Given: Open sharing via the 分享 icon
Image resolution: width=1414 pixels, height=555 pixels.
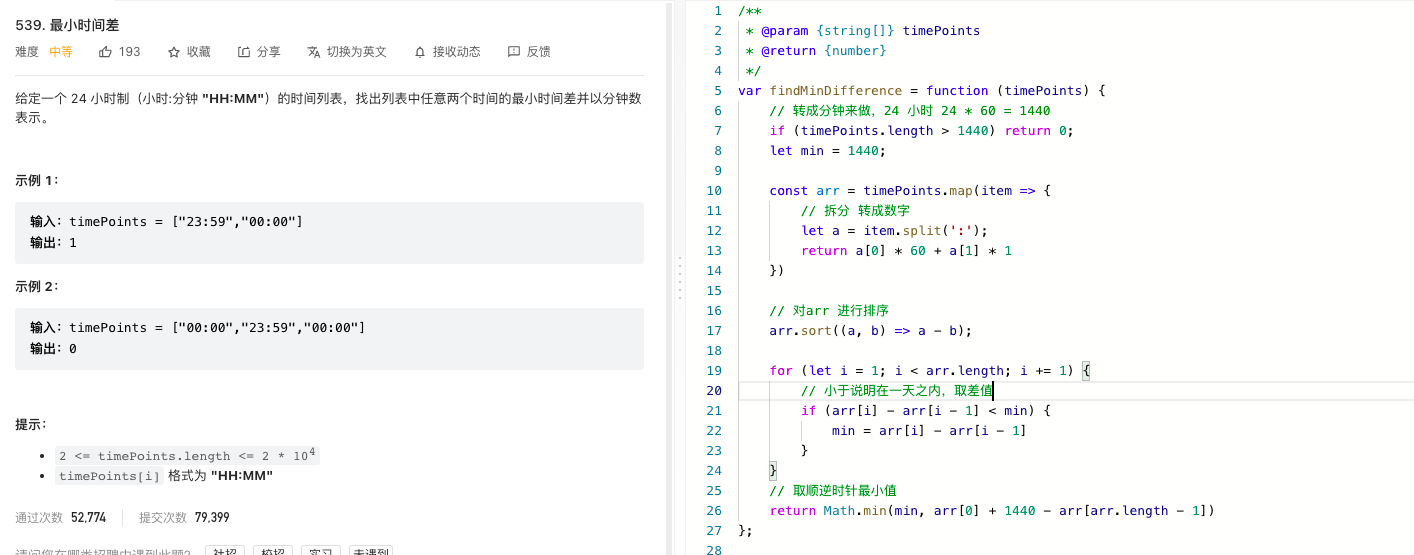Looking at the screenshot, I should click(x=244, y=52).
